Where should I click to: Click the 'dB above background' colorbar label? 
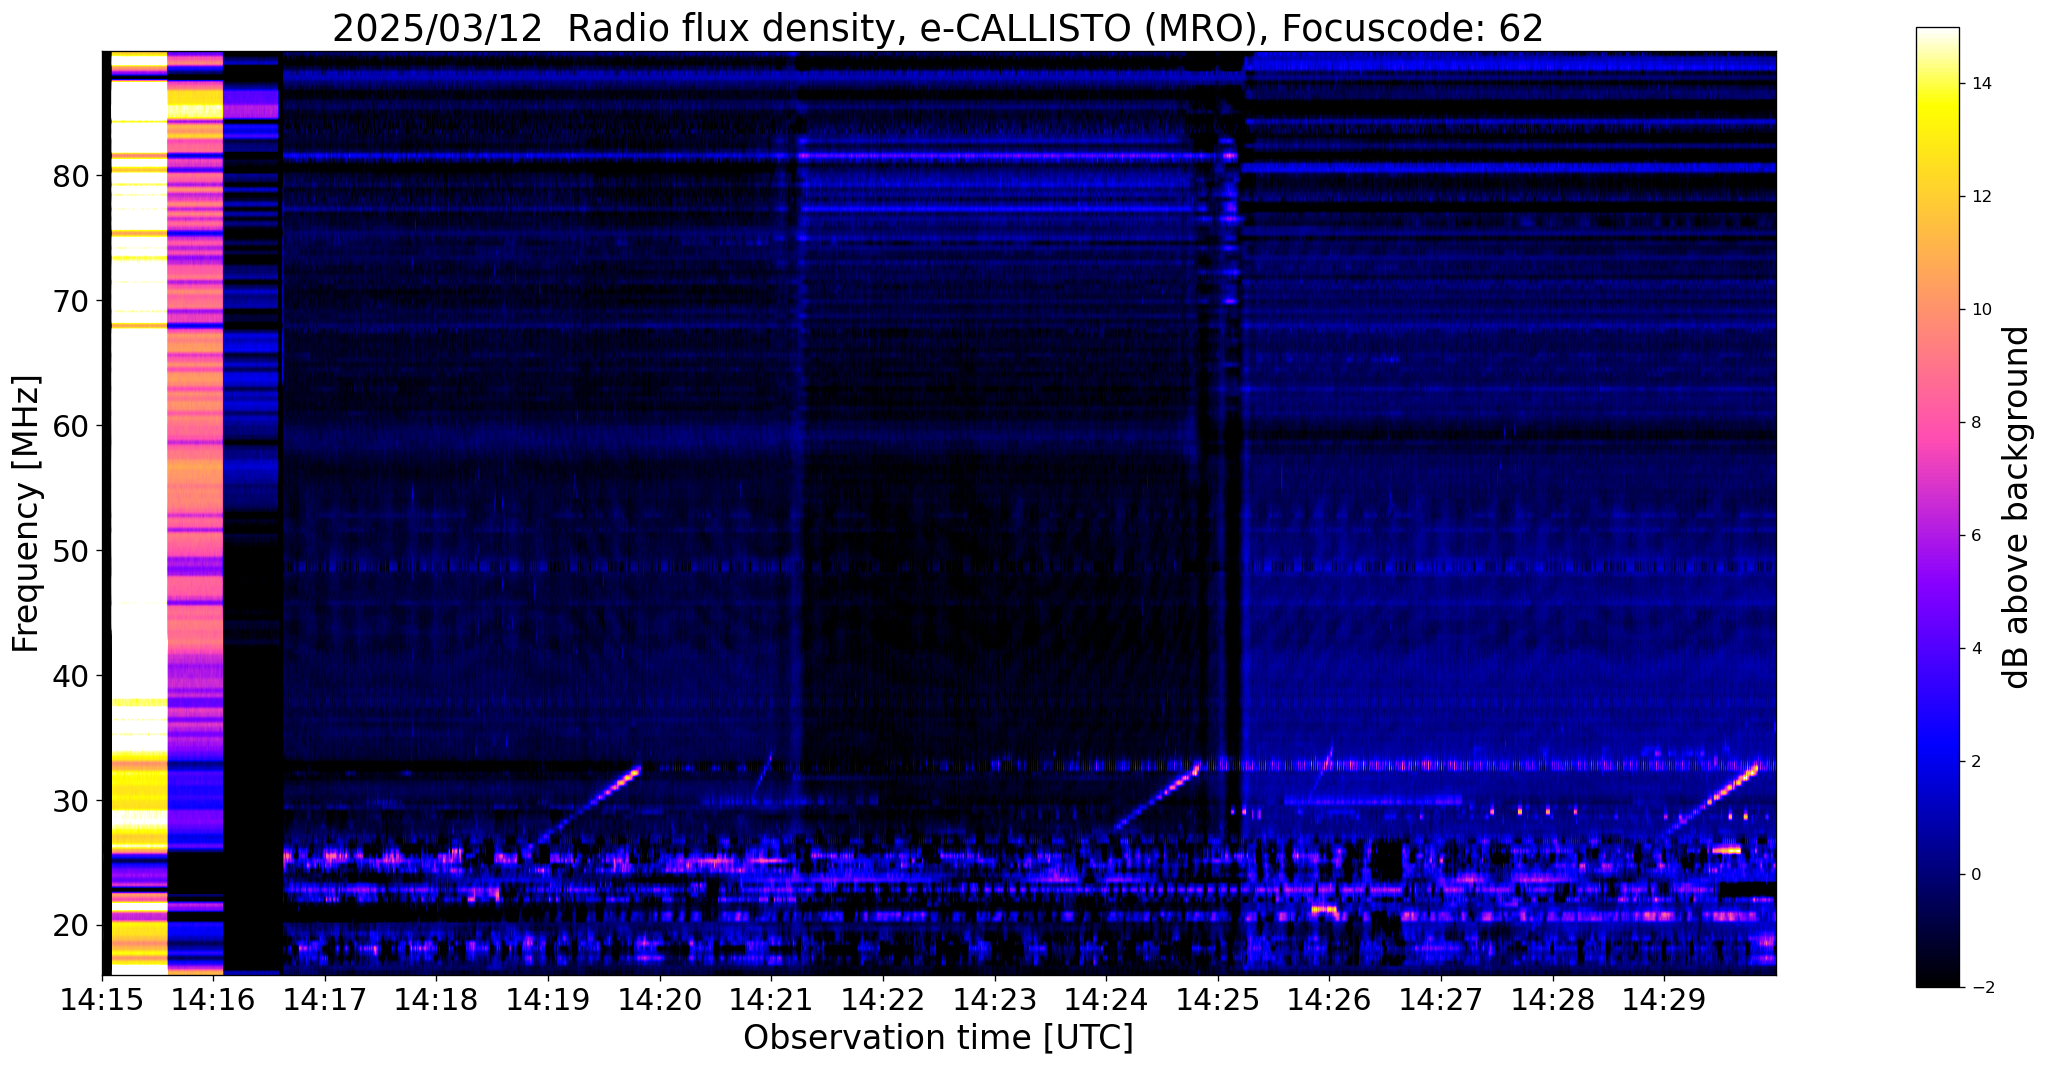(x=2017, y=507)
